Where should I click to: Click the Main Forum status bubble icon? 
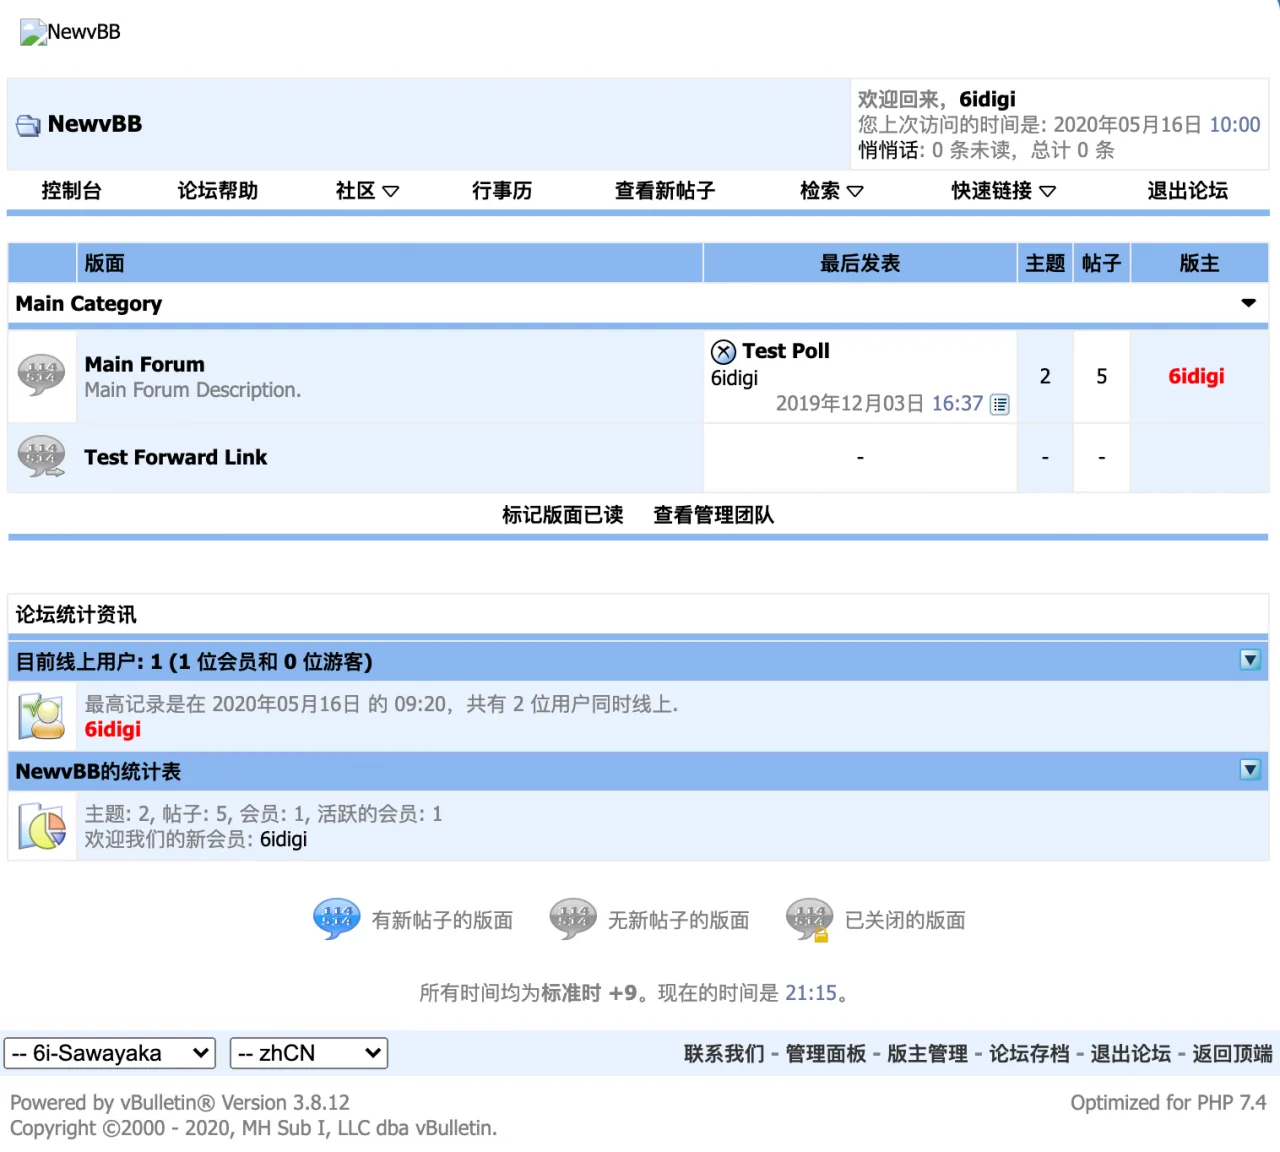click(41, 375)
